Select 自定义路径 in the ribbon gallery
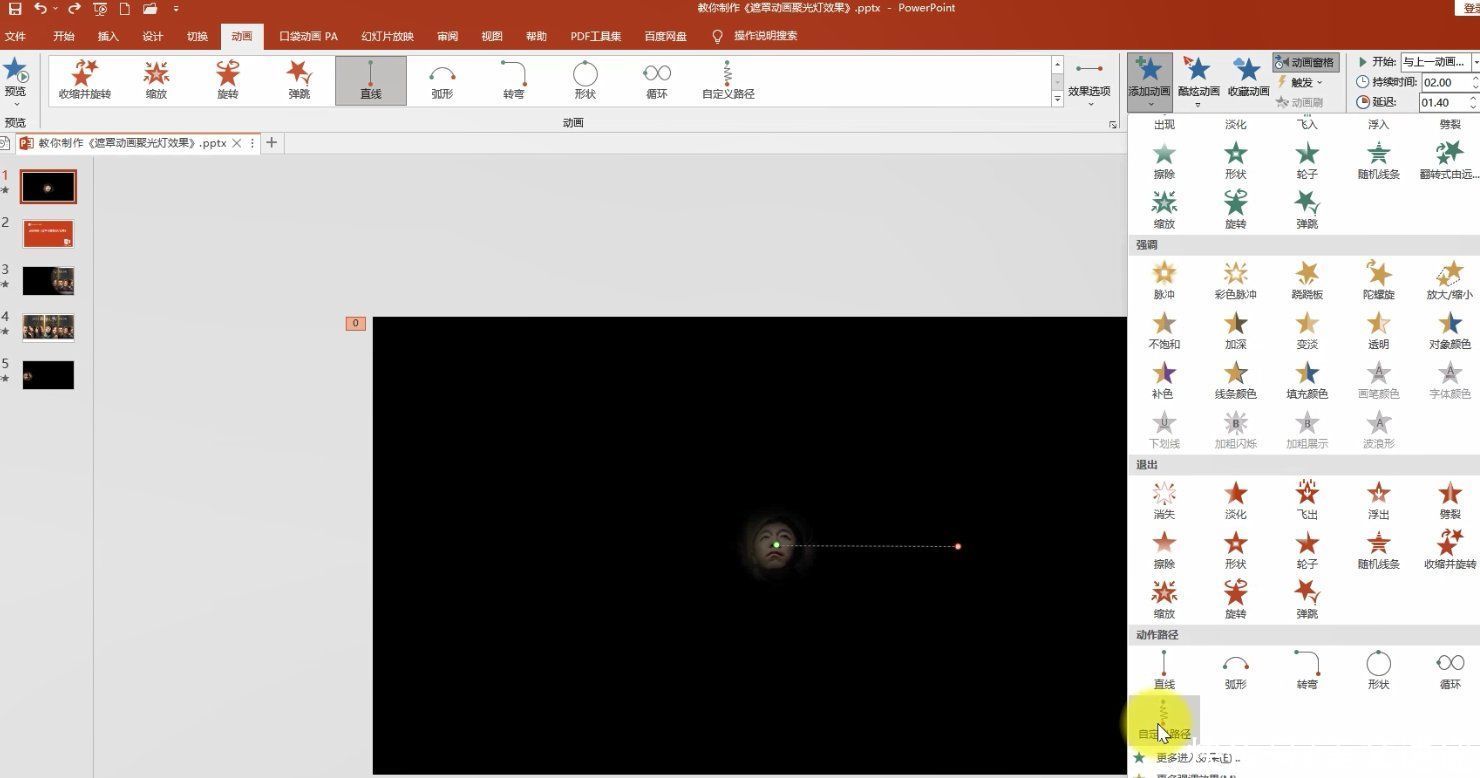Image resolution: width=1480 pixels, height=778 pixels. tap(728, 80)
